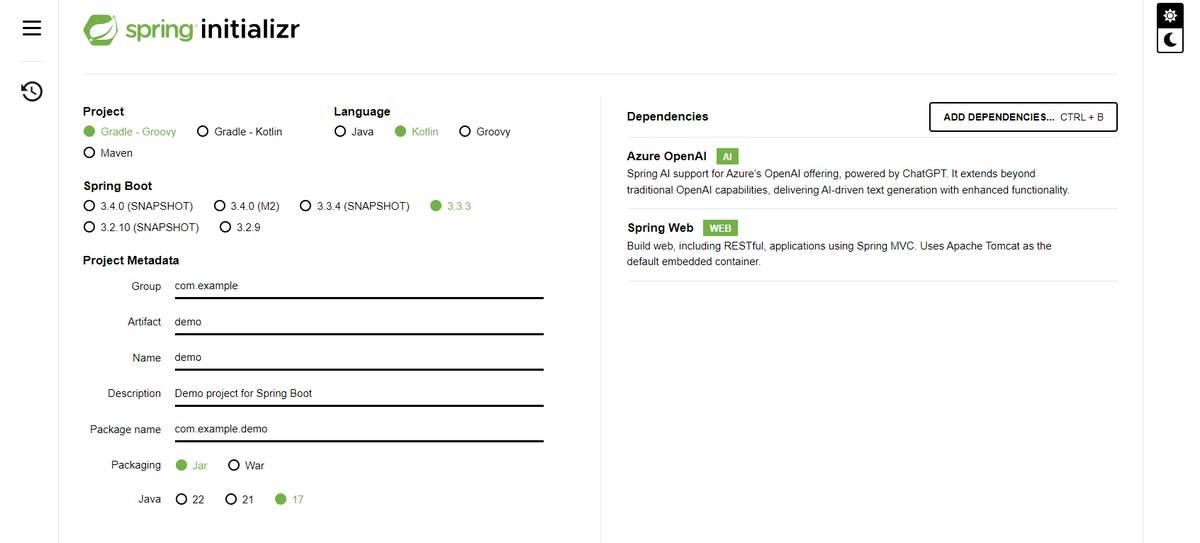Click the Spring Web description text
The height and width of the screenshot is (543, 1200).
coord(839,254)
